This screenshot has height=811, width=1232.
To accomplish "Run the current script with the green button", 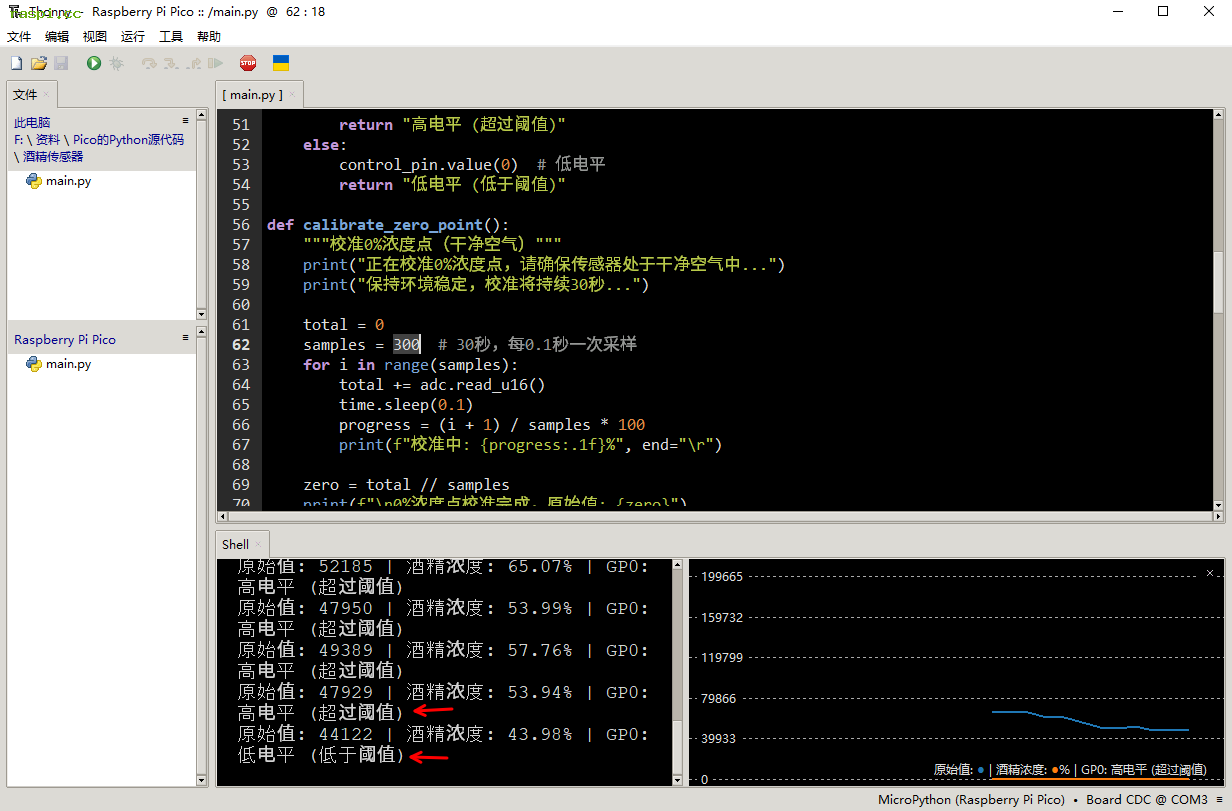I will click(x=94, y=63).
